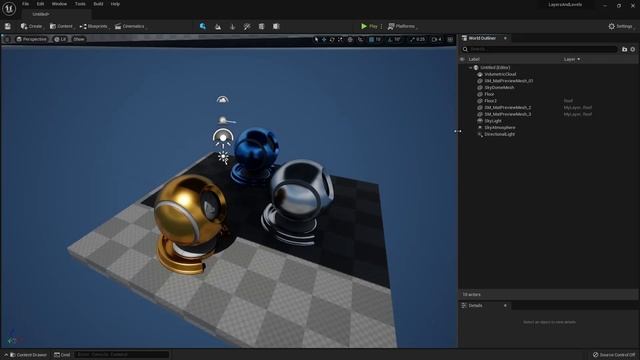This screenshot has height=360, width=640.
Task: Open the Blueprints dropdown in the toolbar
Action: point(94,26)
